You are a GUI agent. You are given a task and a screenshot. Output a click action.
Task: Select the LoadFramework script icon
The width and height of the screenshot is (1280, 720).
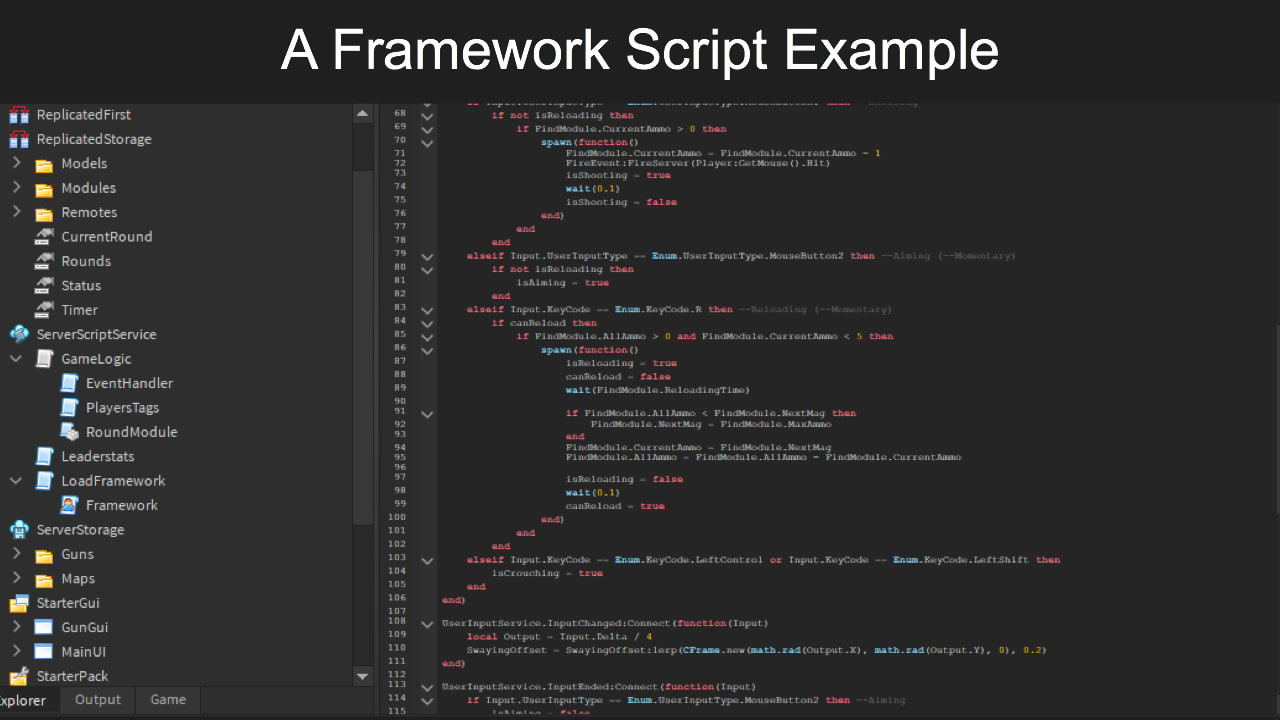coord(44,481)
